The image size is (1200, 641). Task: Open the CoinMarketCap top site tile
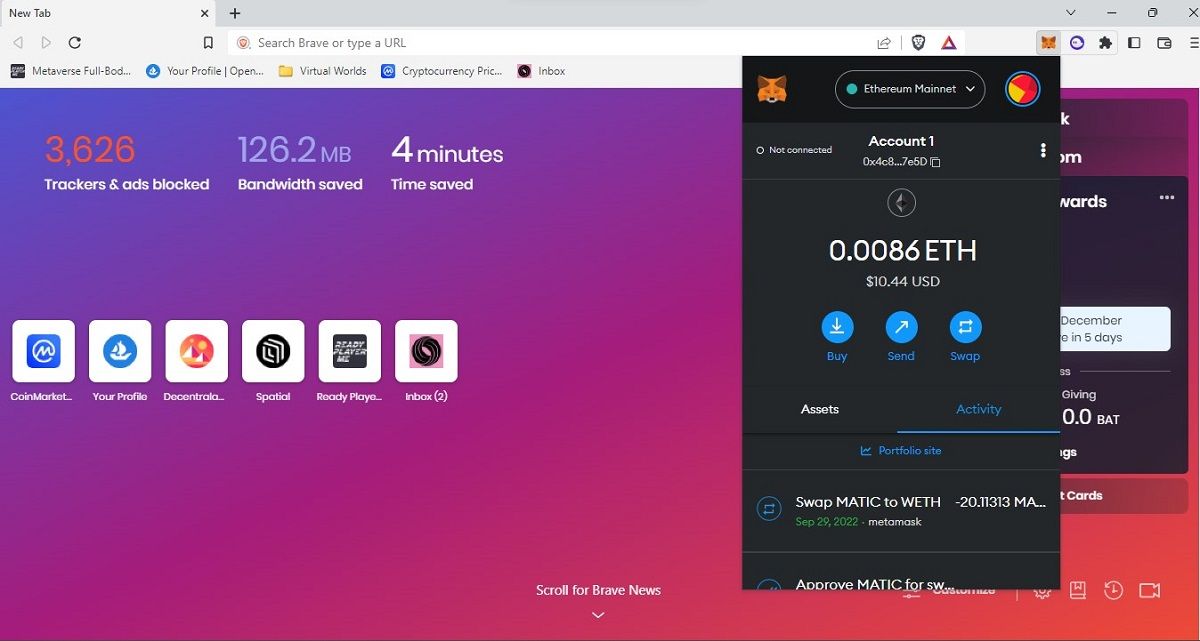point(43,351)
